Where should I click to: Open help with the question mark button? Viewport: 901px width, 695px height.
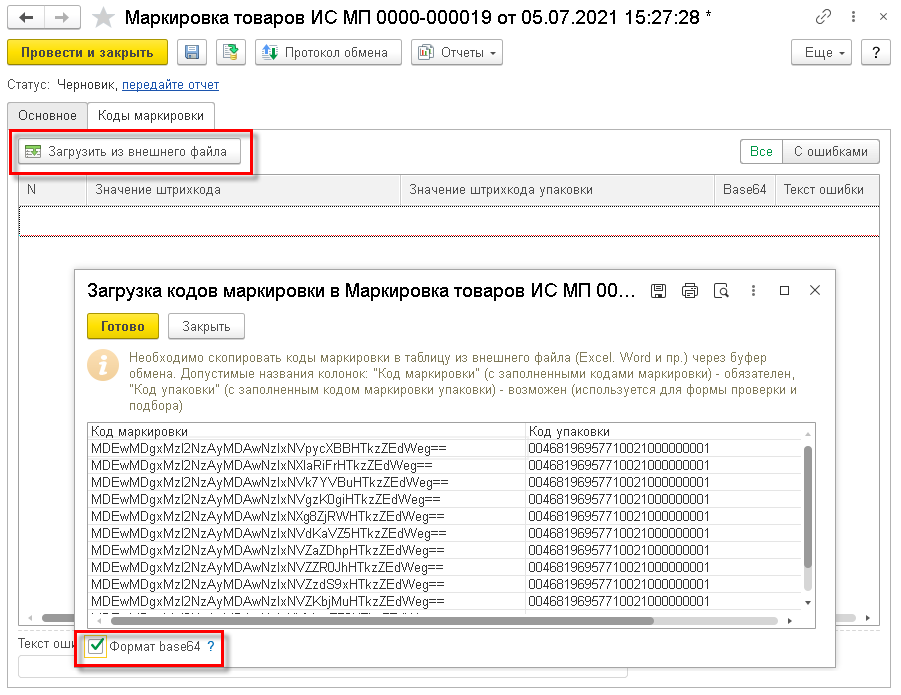point(876,52)
